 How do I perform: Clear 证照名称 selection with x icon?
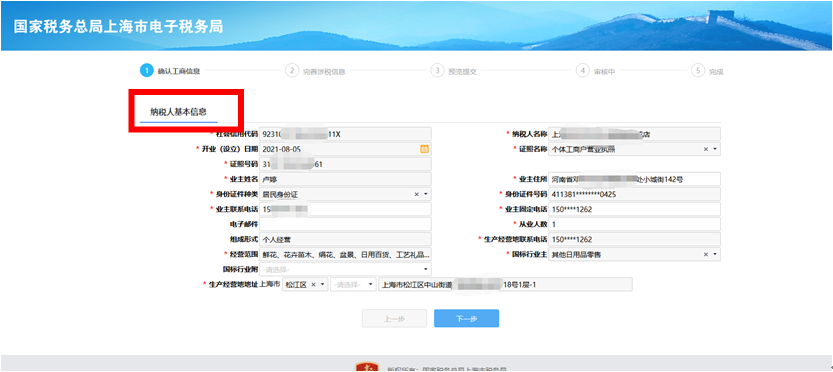pos(706,149)
